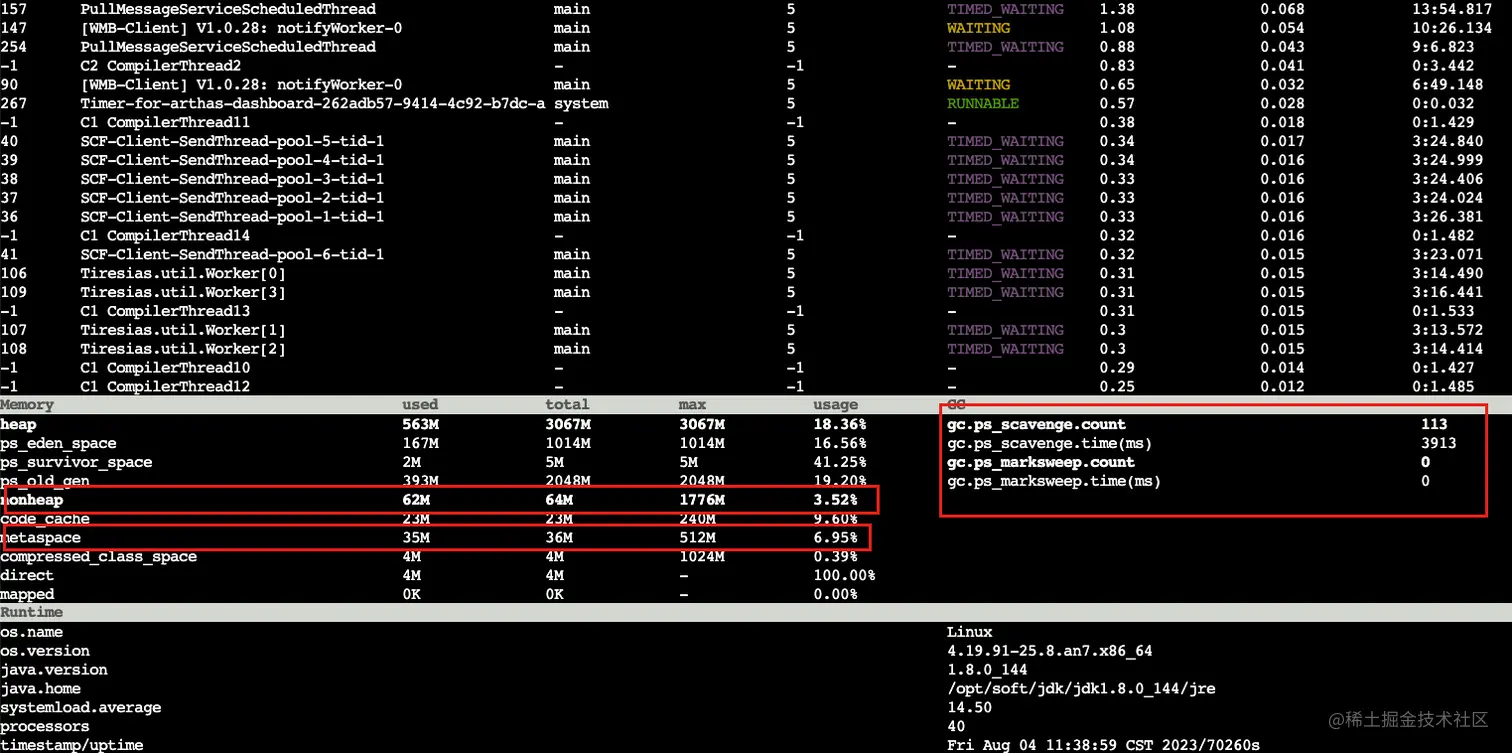Click the 'usage' column header
Image resolution: width=1512 pixels, height=753 pixels.
(836, 405)
